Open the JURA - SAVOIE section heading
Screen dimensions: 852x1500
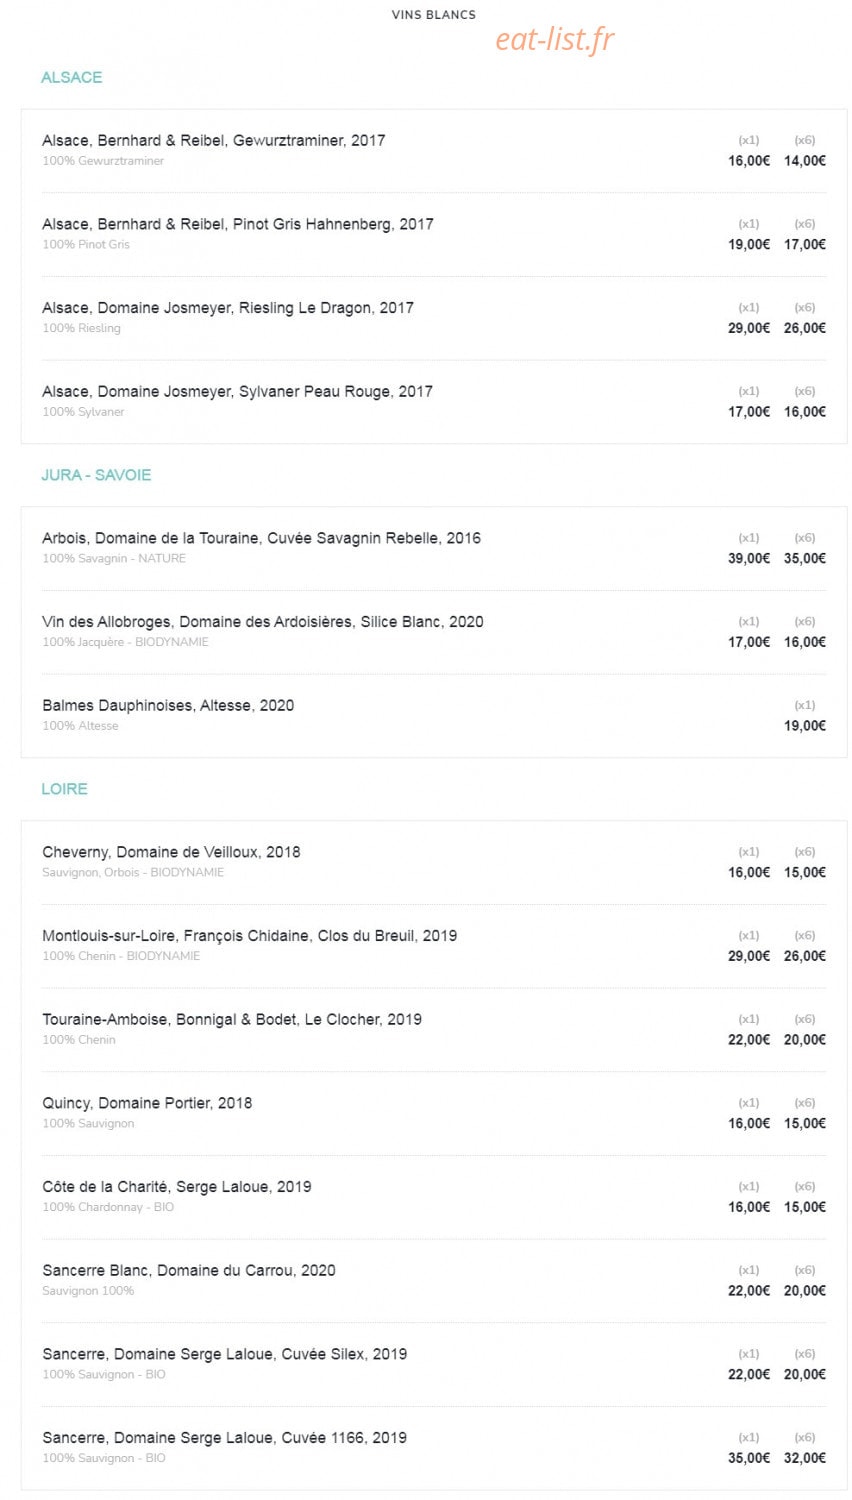[x=96, y=475]
